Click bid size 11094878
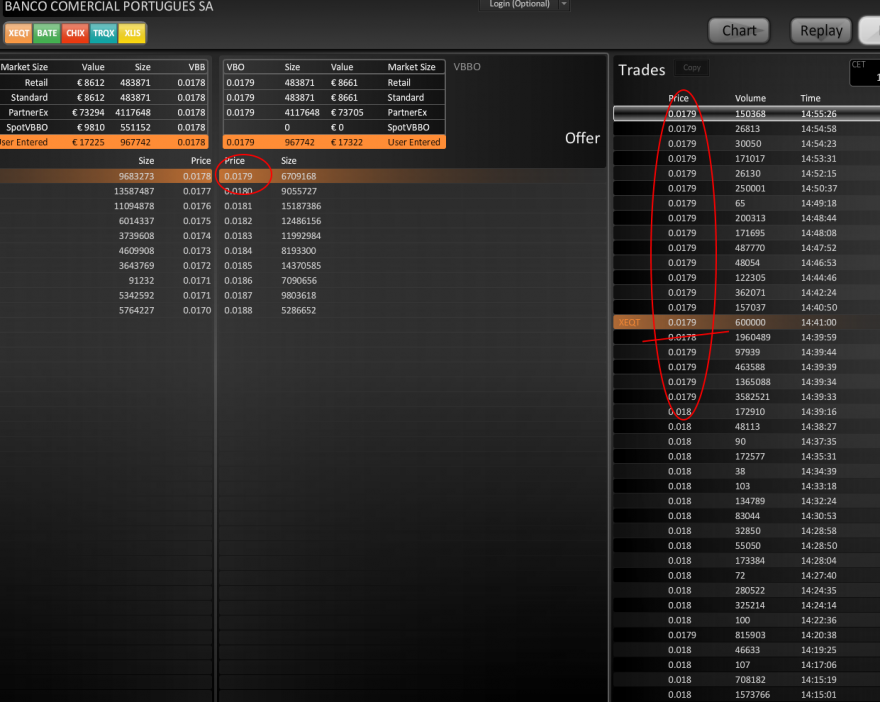880x702 pixels. (134, 206)
